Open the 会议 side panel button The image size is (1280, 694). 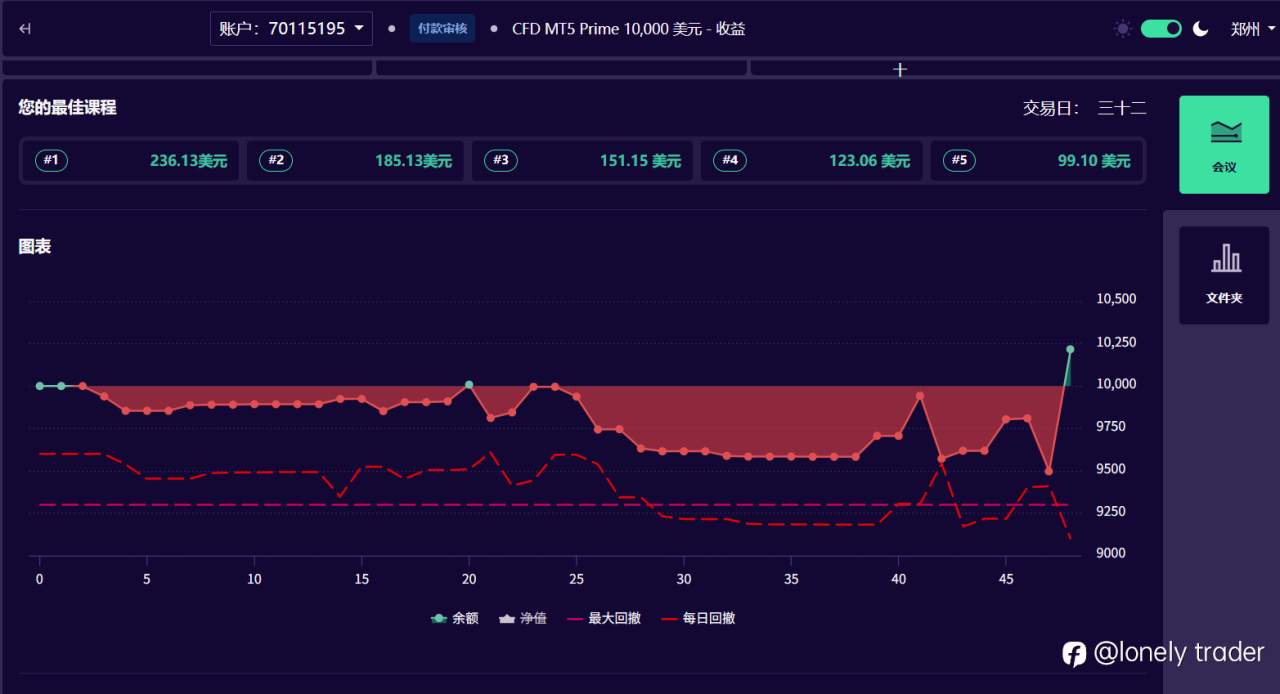(x=1224, y=145)
